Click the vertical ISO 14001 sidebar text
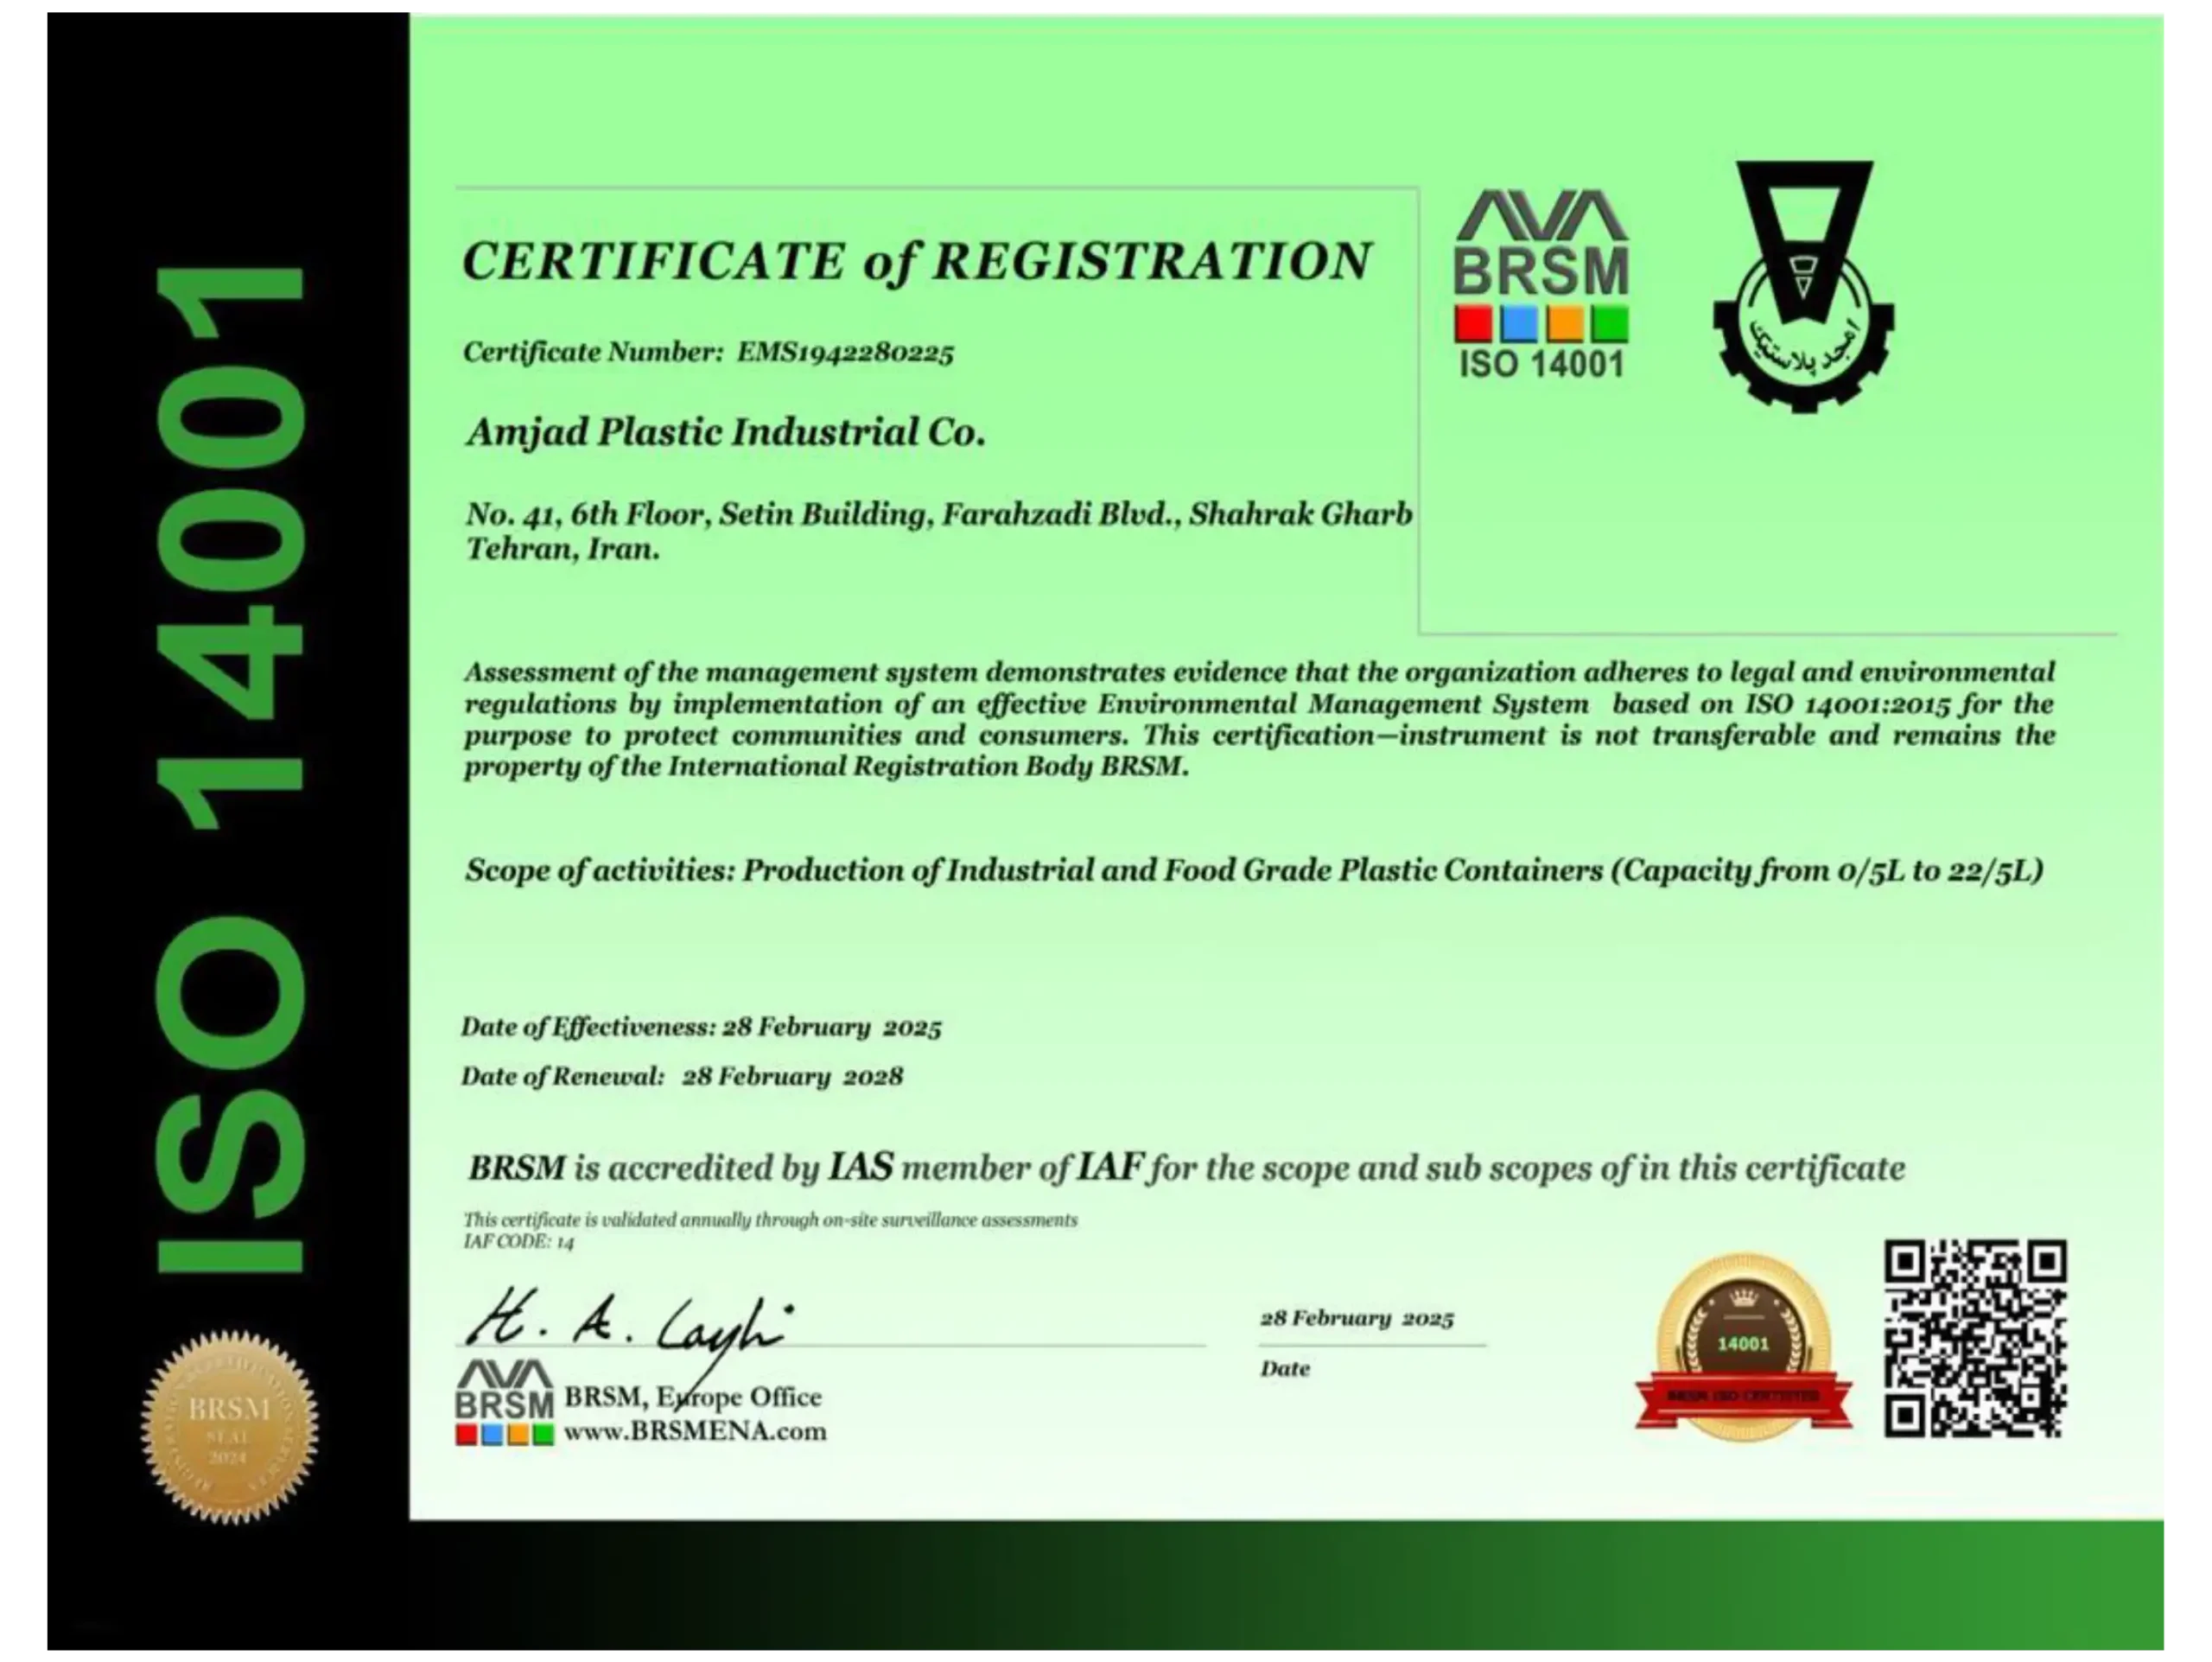 231,770
